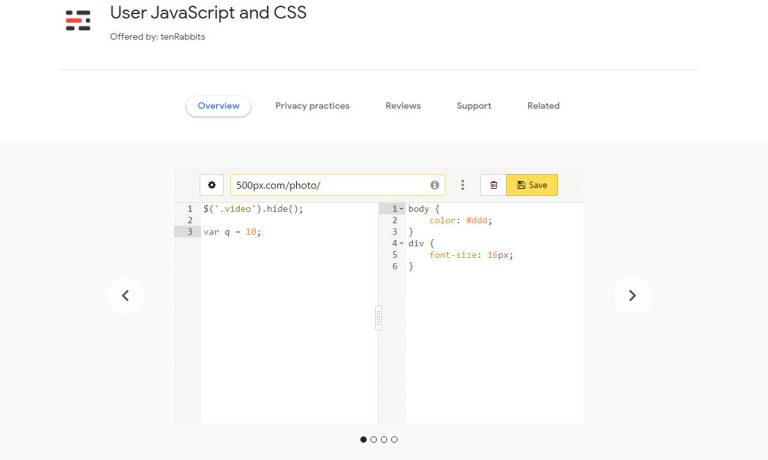Open the three-dot more options menu
Screen dimensions: 768x460
pyautogui.click(x=462, y=185)
